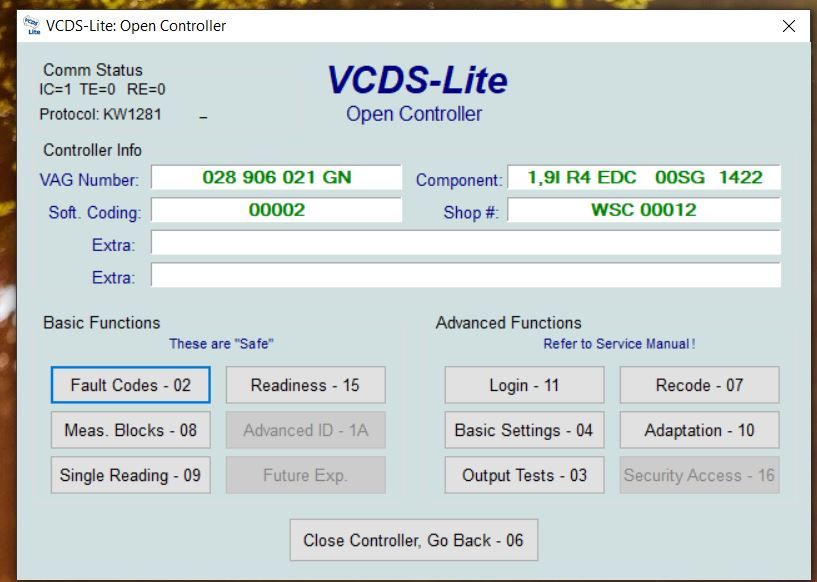Start Output Tests - 03
This screenshot has width=817, height=582.
[x=524, y=475]
